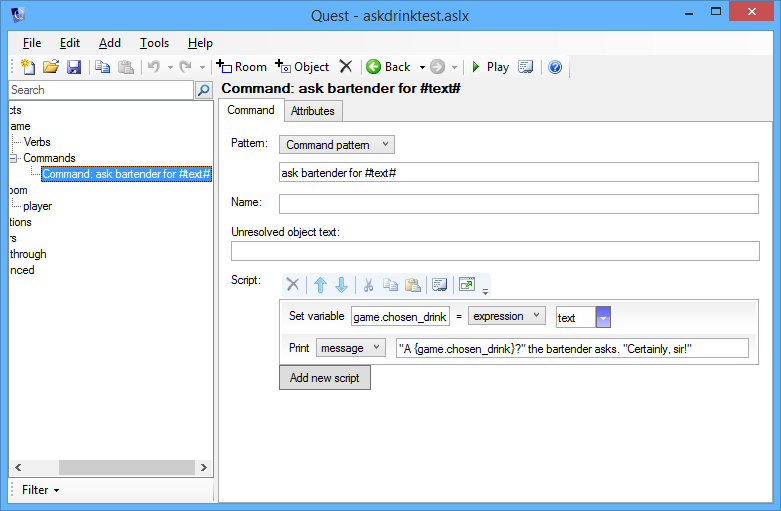Click the Name input field

click(518, 204)
